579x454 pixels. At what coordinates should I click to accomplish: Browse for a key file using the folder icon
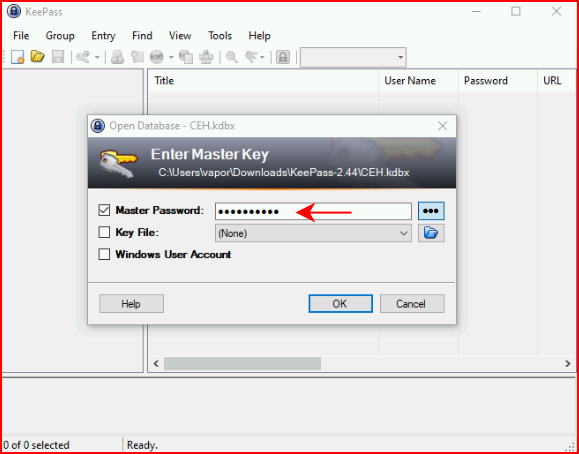point(431,233)
